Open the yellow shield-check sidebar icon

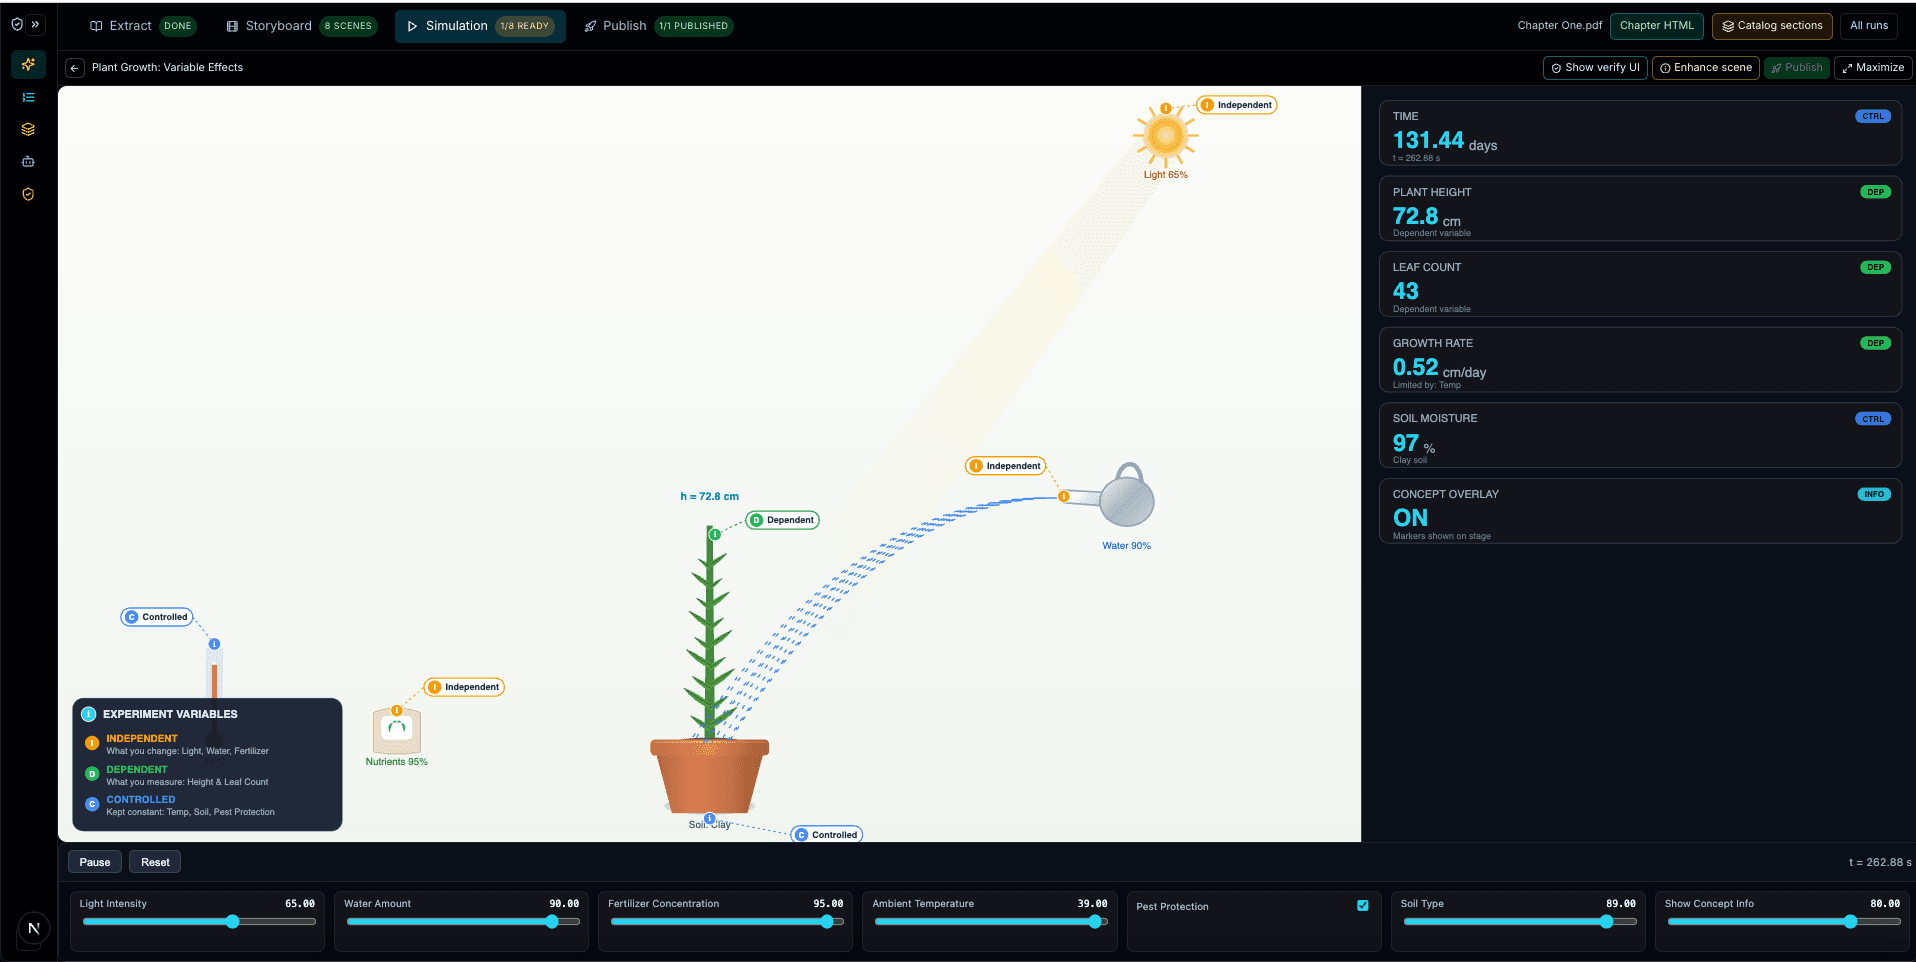point(28,194)
